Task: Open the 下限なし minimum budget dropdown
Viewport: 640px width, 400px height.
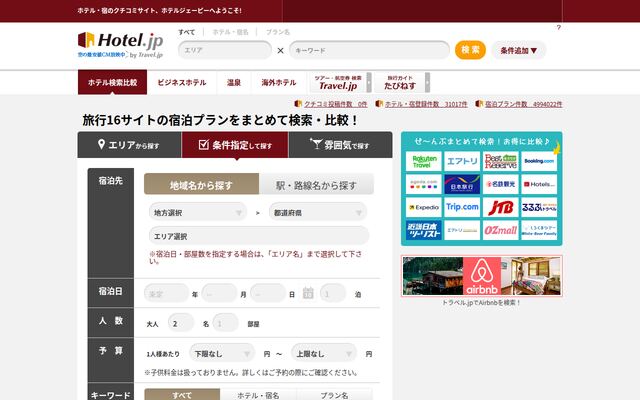Action: coord(222,353)
